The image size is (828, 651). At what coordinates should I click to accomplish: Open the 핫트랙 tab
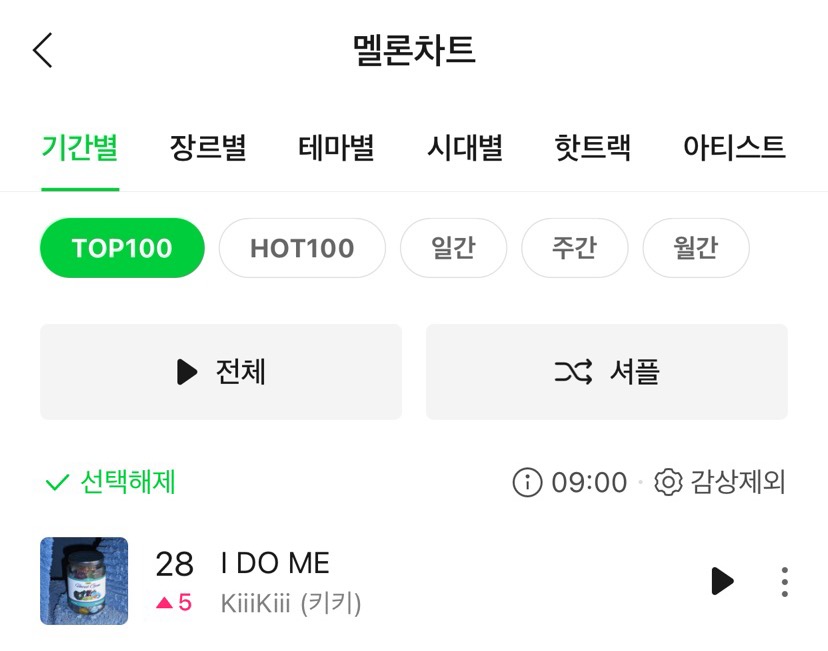click(x=592, y=148)
